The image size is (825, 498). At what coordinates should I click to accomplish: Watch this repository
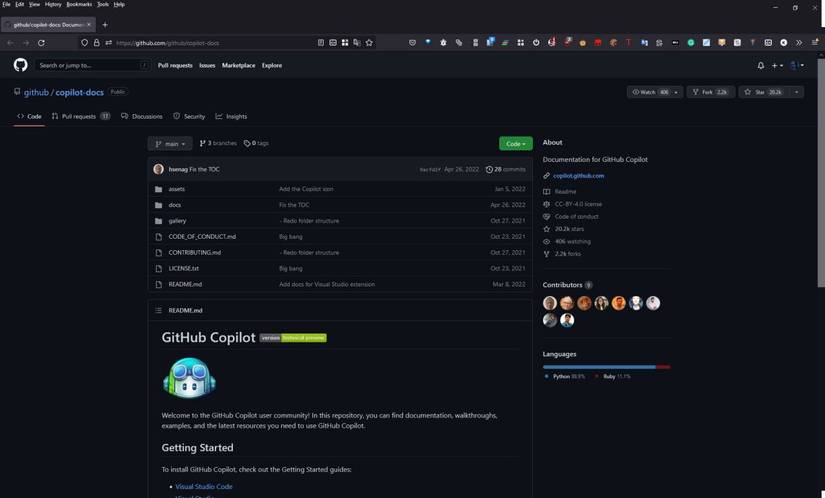click(x=650, y=92)
